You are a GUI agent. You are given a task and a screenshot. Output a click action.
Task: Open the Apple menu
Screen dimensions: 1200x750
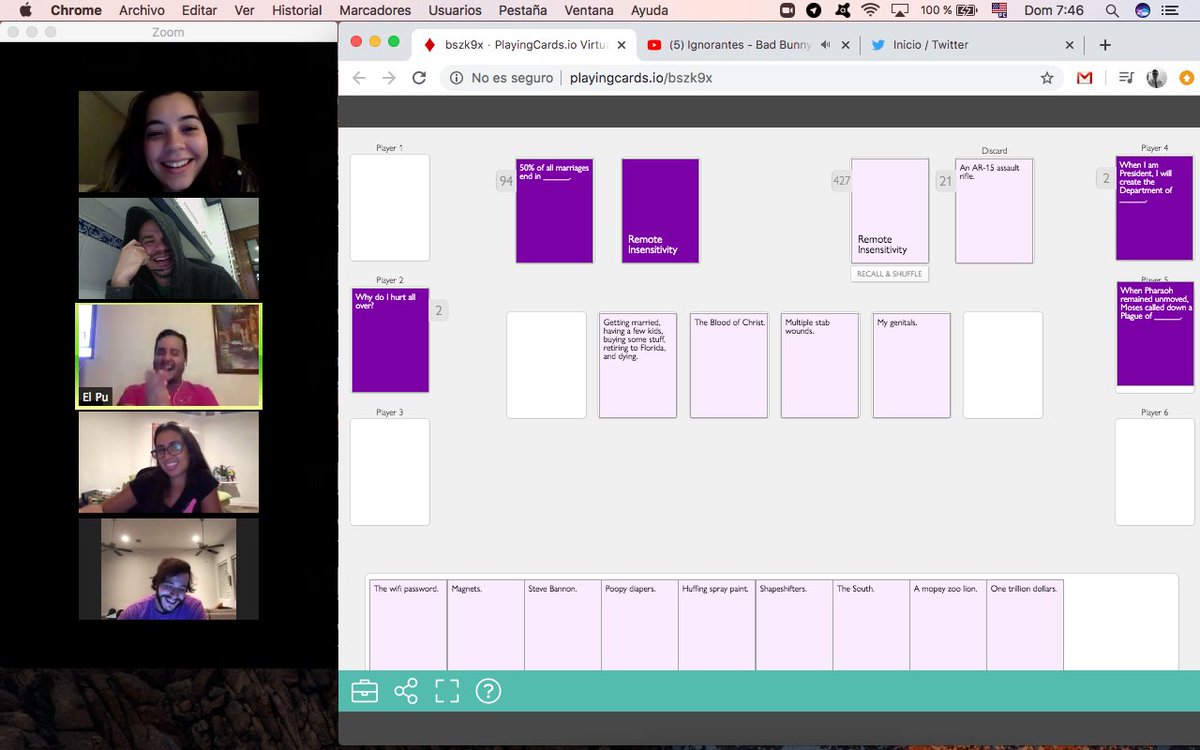coord(25,10)
